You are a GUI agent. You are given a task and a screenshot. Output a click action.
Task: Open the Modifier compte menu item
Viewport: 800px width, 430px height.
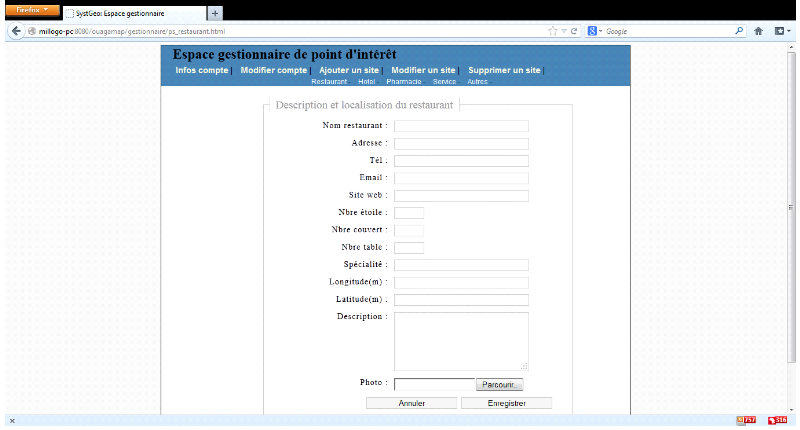click(273, 70)
